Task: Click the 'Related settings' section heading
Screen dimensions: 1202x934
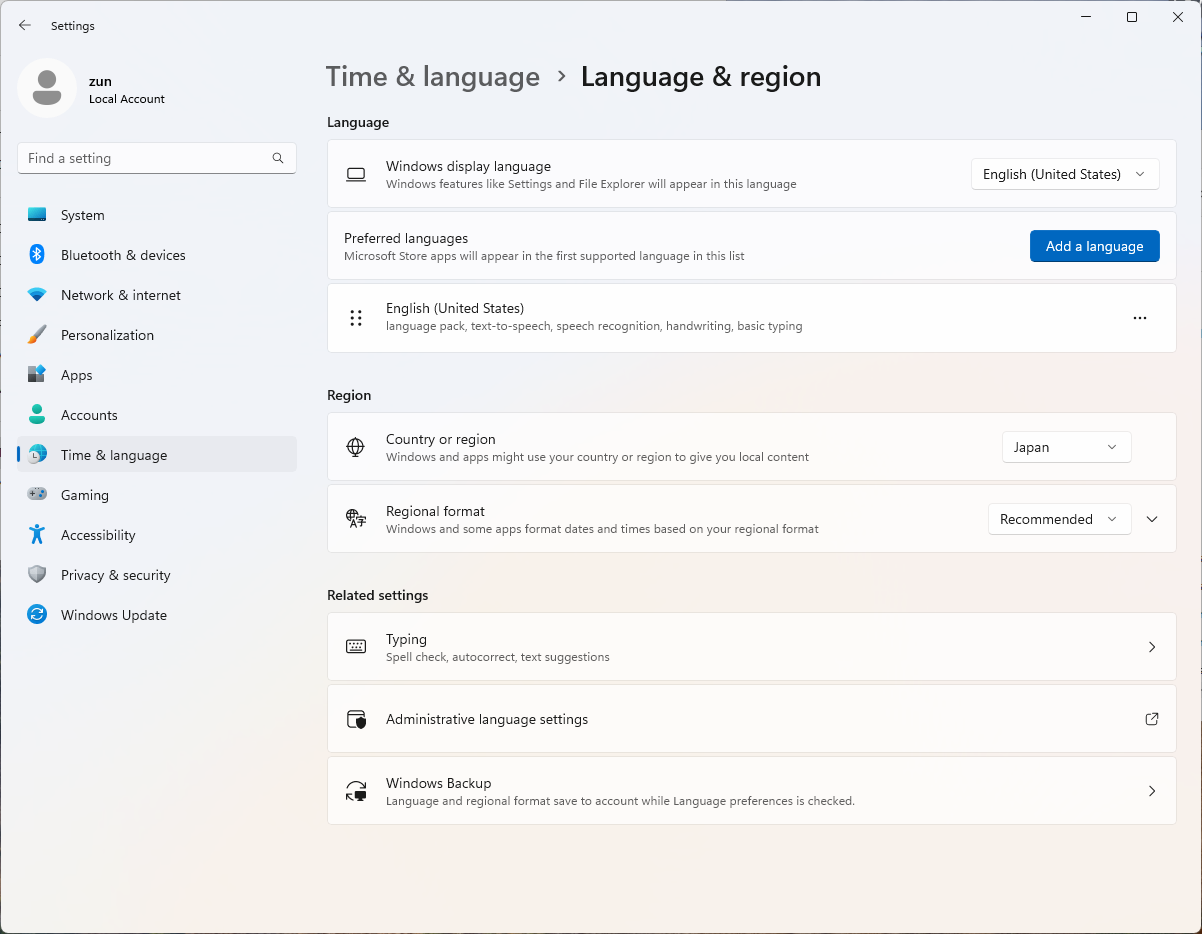Action: point(377,595)
